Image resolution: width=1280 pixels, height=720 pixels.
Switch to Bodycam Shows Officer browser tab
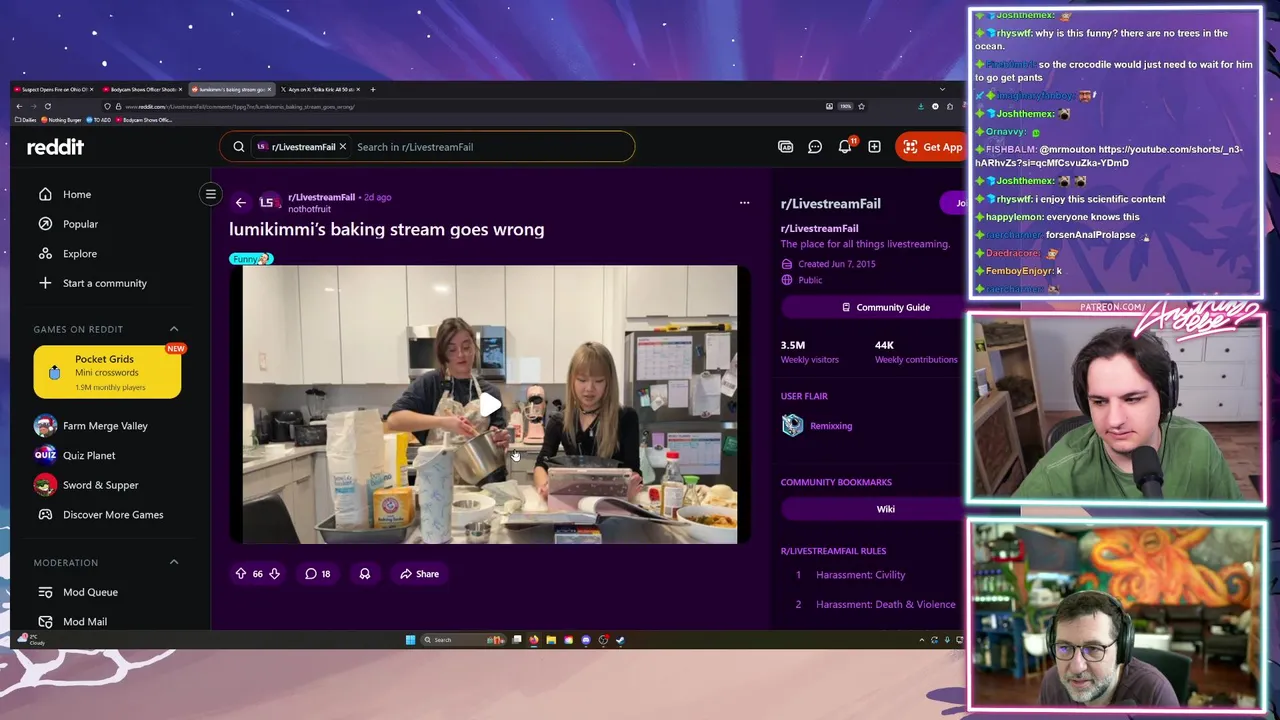pyautogui.click(x=141, y=89)
